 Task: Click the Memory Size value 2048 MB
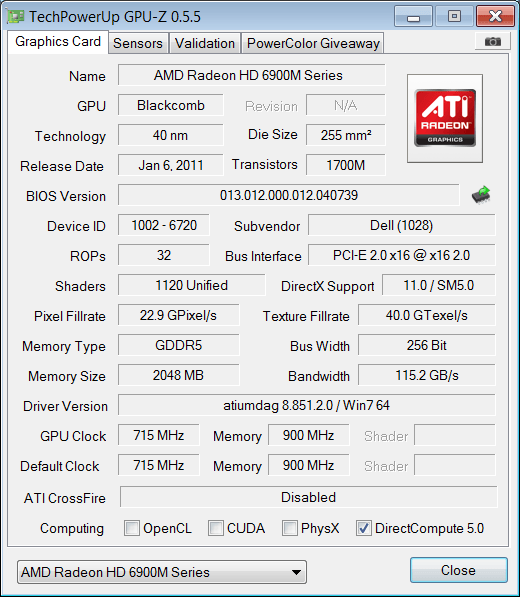(x=179, y=375)
